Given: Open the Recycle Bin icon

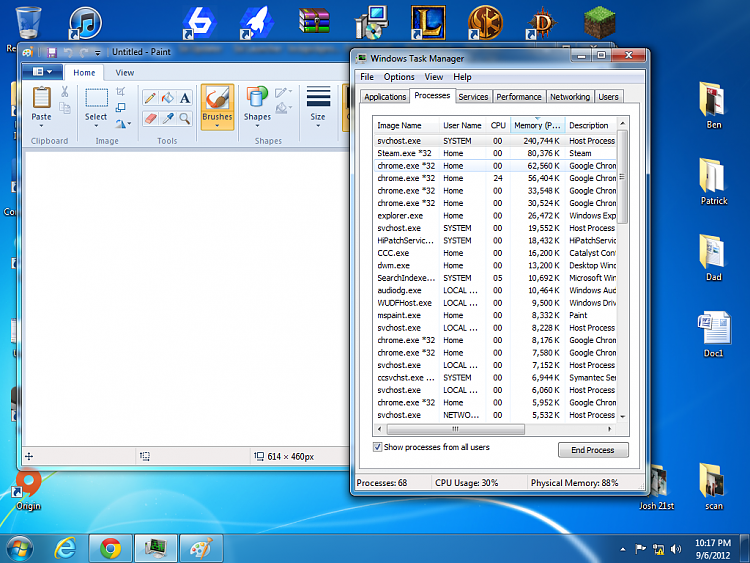Looking at the screenshot, I should point(28,22).
